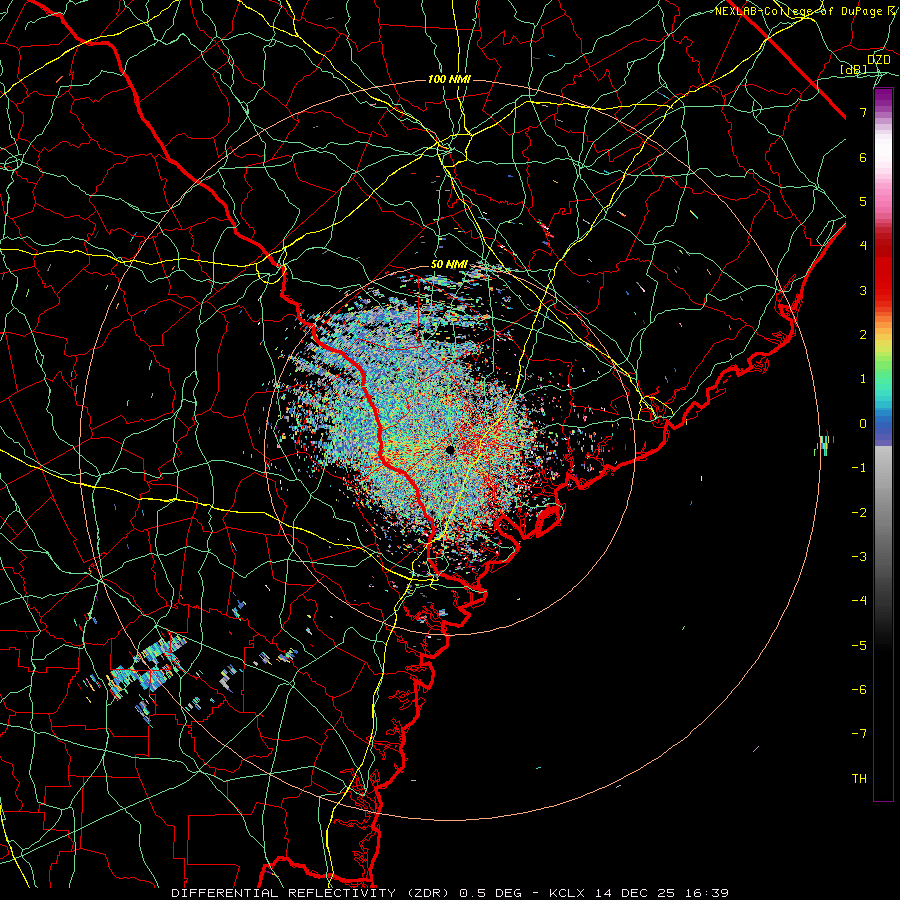Click the "7" value on the scale

pos(863,113)
